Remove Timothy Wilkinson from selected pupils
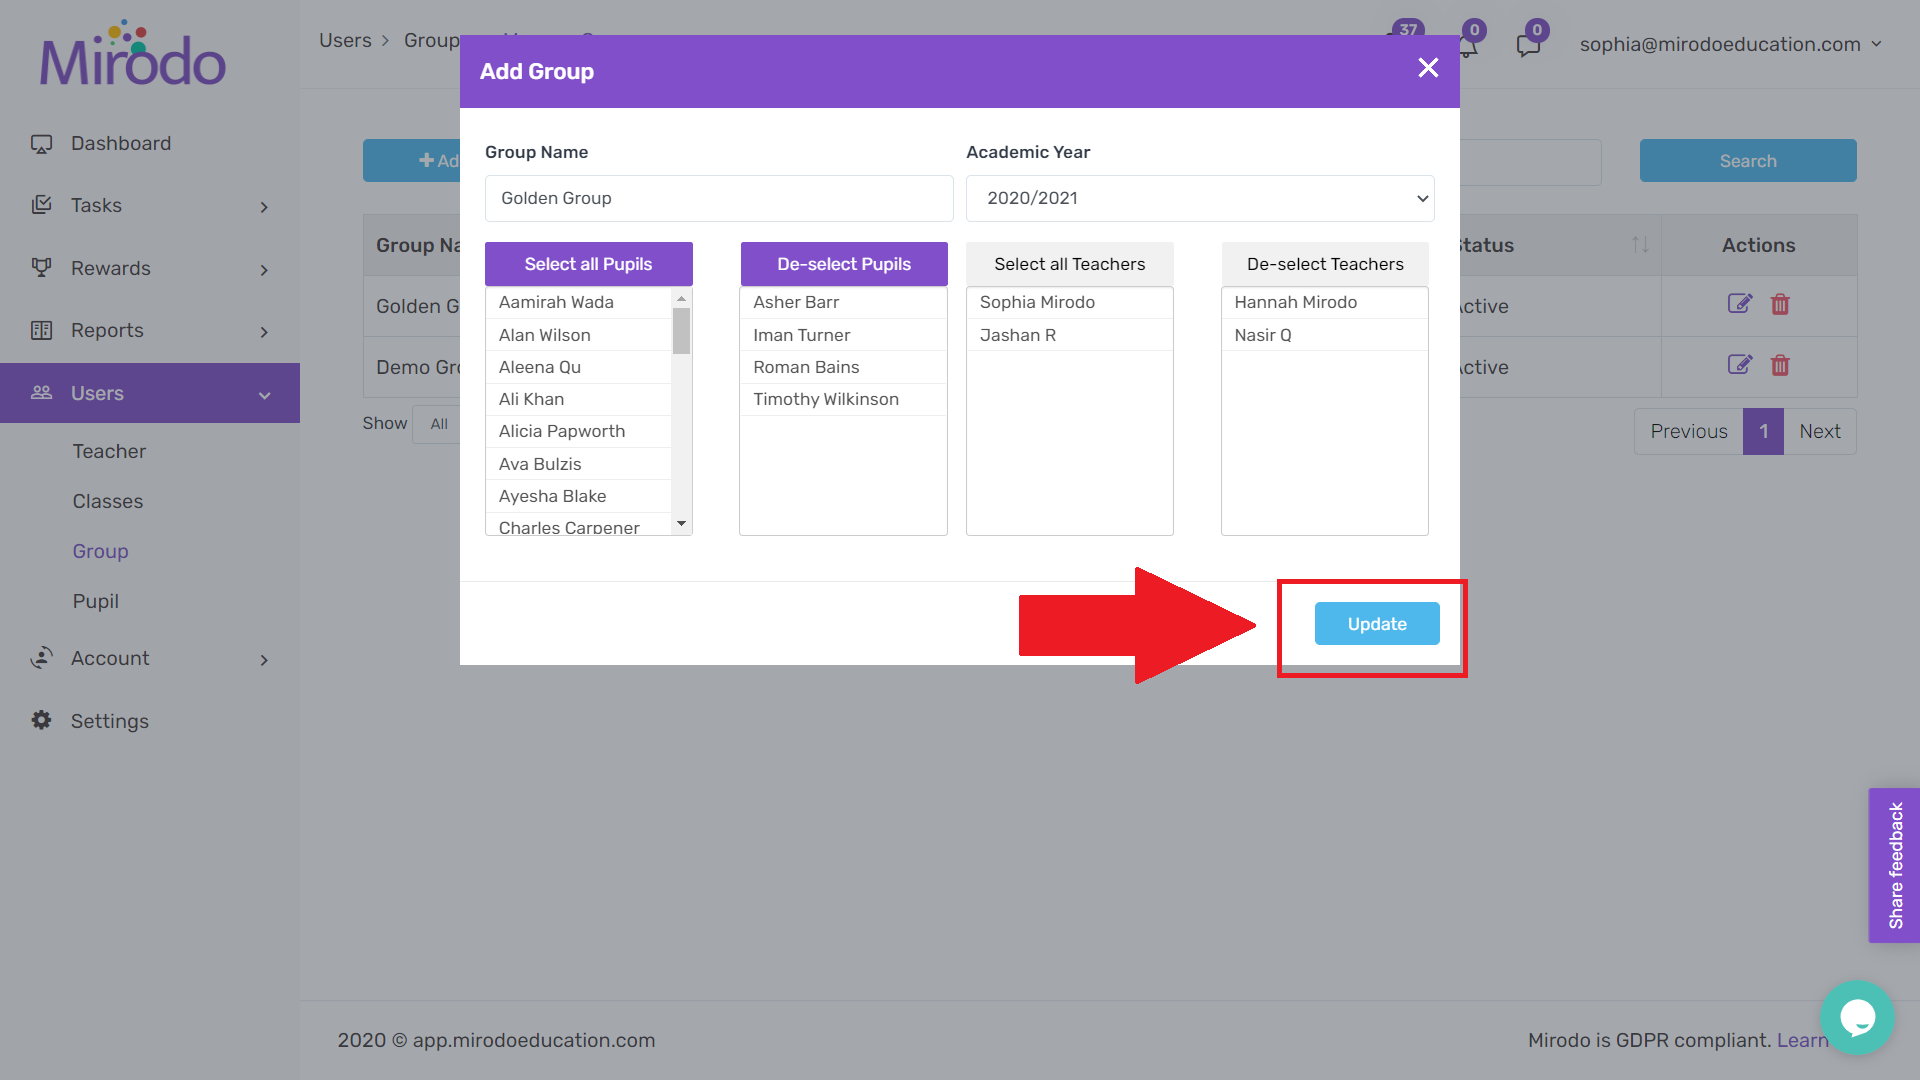 (x=843, y=399)
